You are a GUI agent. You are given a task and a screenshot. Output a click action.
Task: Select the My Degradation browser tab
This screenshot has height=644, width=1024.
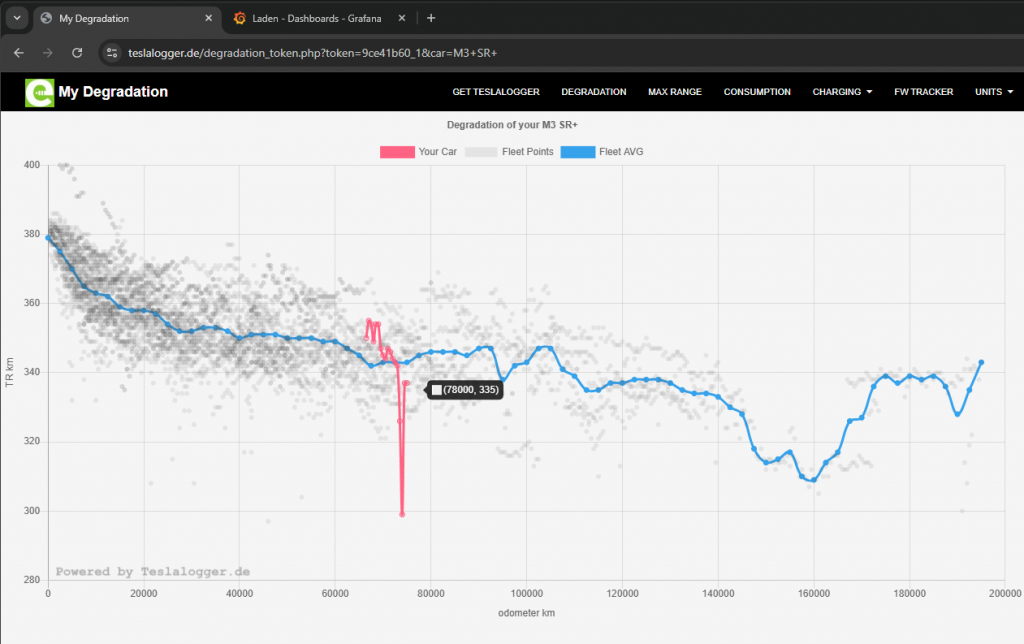coord(126,18)
